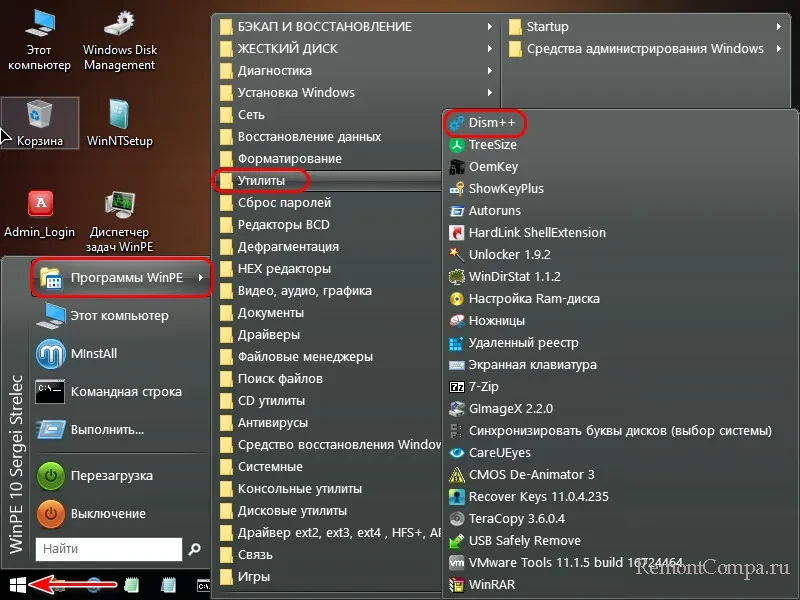This screenshot has width=800, height=600.
Task: Open Windows Disk Management desktop shortcut
Action: (120, 40)
